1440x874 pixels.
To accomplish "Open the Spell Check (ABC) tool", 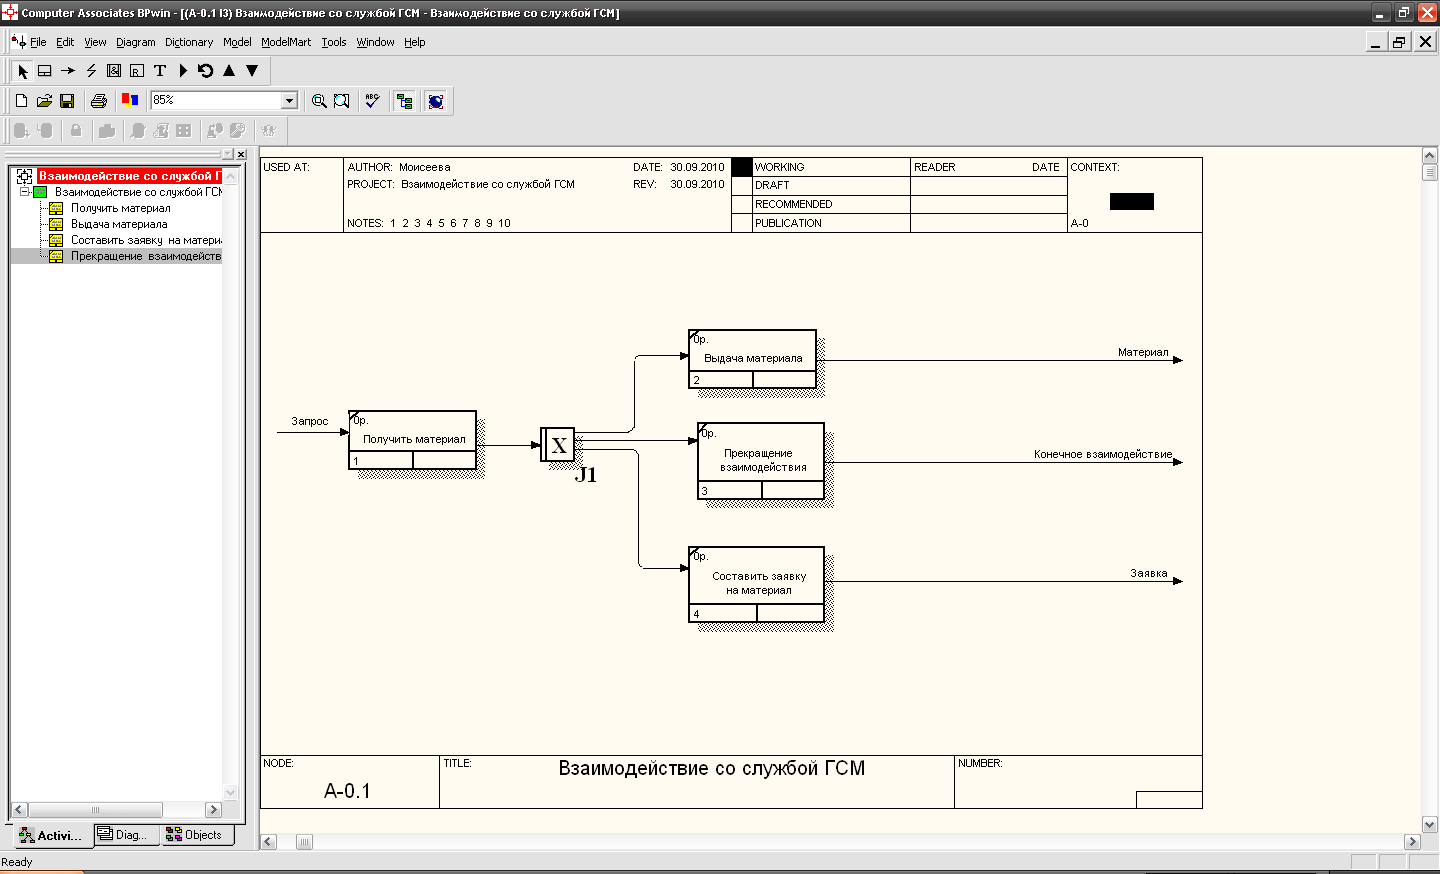I will click(x=372, y=101).
